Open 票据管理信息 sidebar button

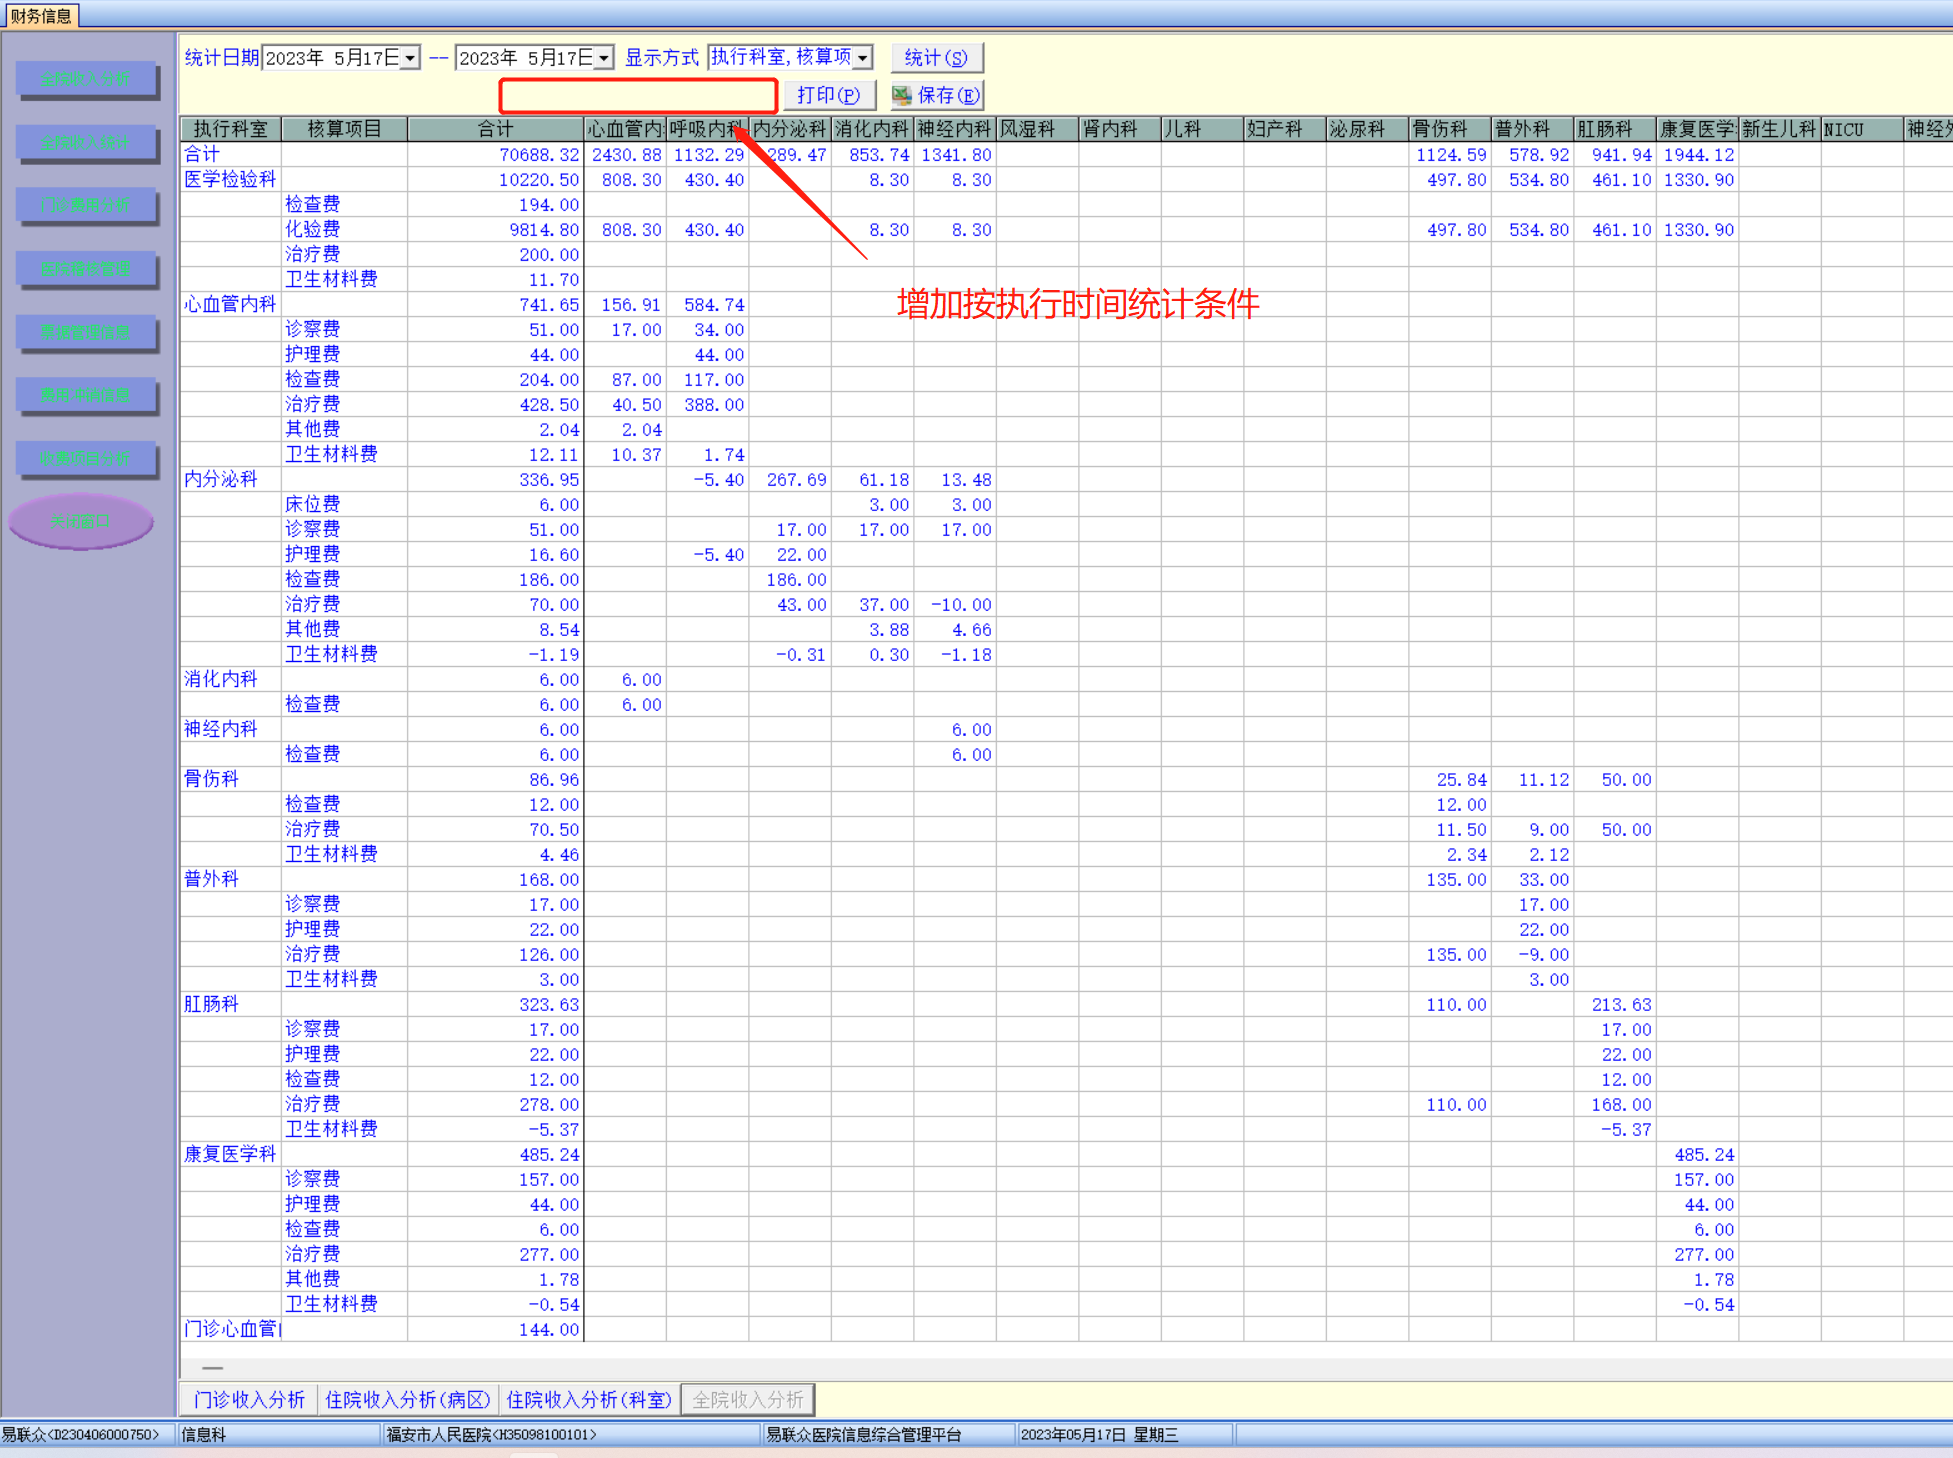point(86,332)
